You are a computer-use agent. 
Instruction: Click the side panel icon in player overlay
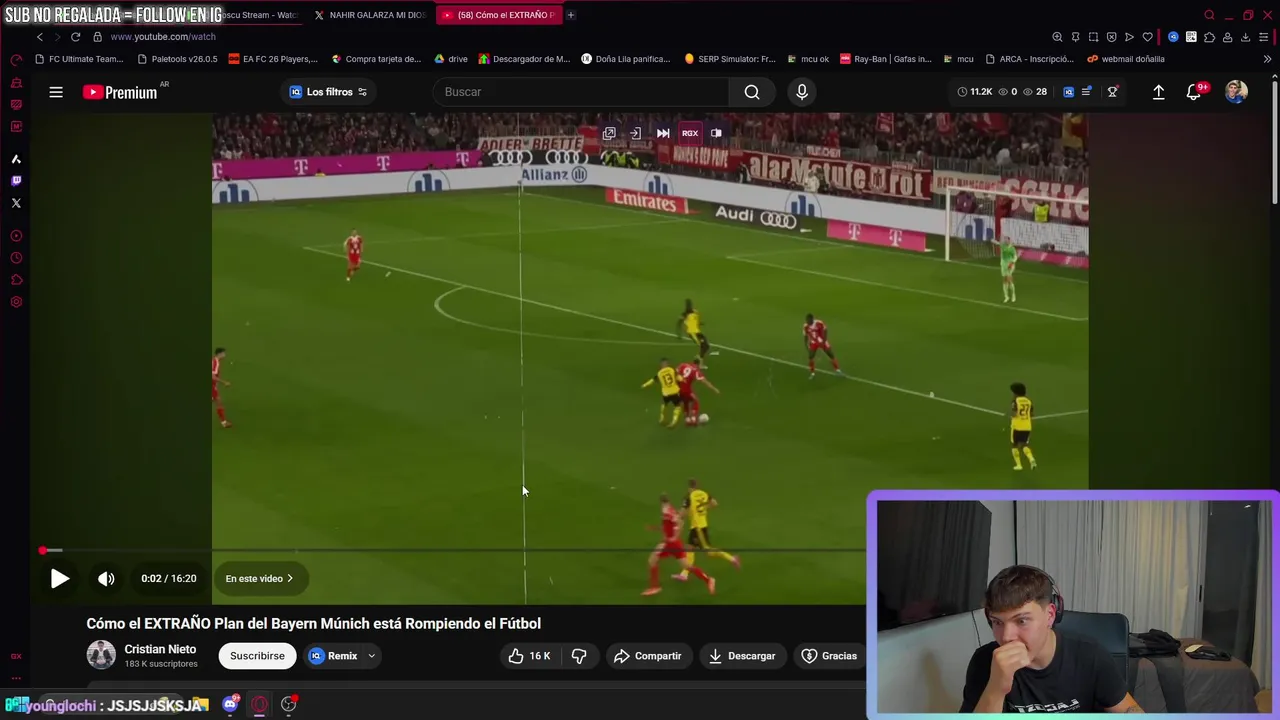click(716, 133)
